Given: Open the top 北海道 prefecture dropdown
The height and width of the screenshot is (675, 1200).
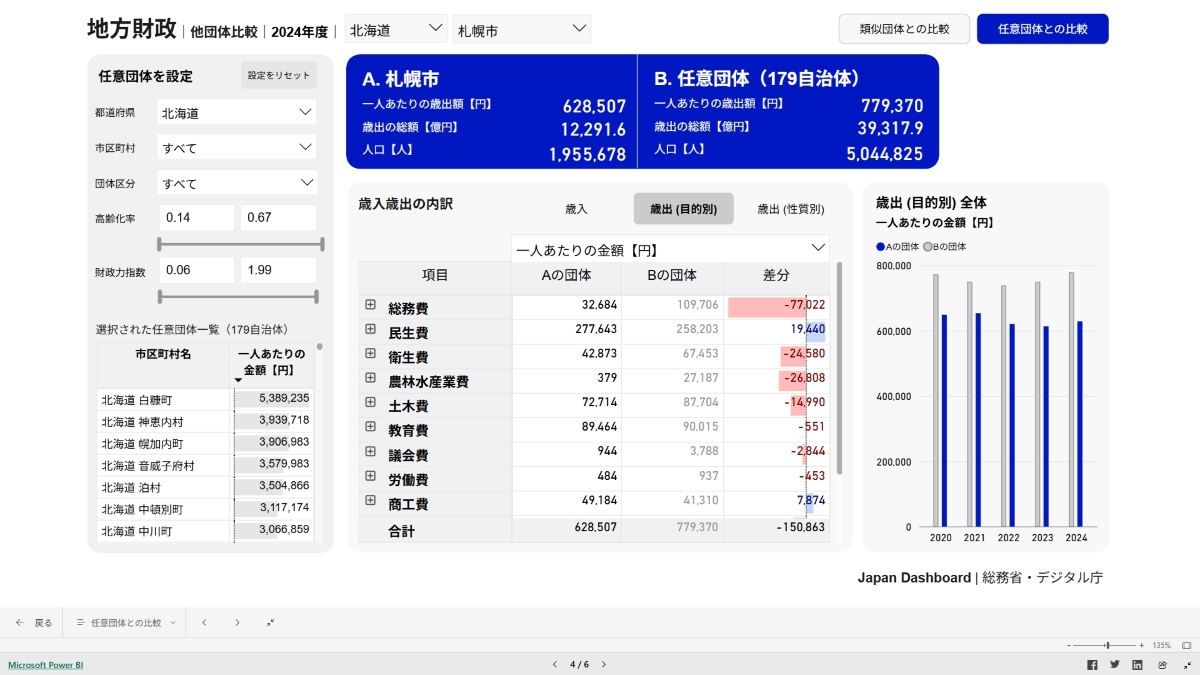Looking at the screenshot, I should click(396, 29).
